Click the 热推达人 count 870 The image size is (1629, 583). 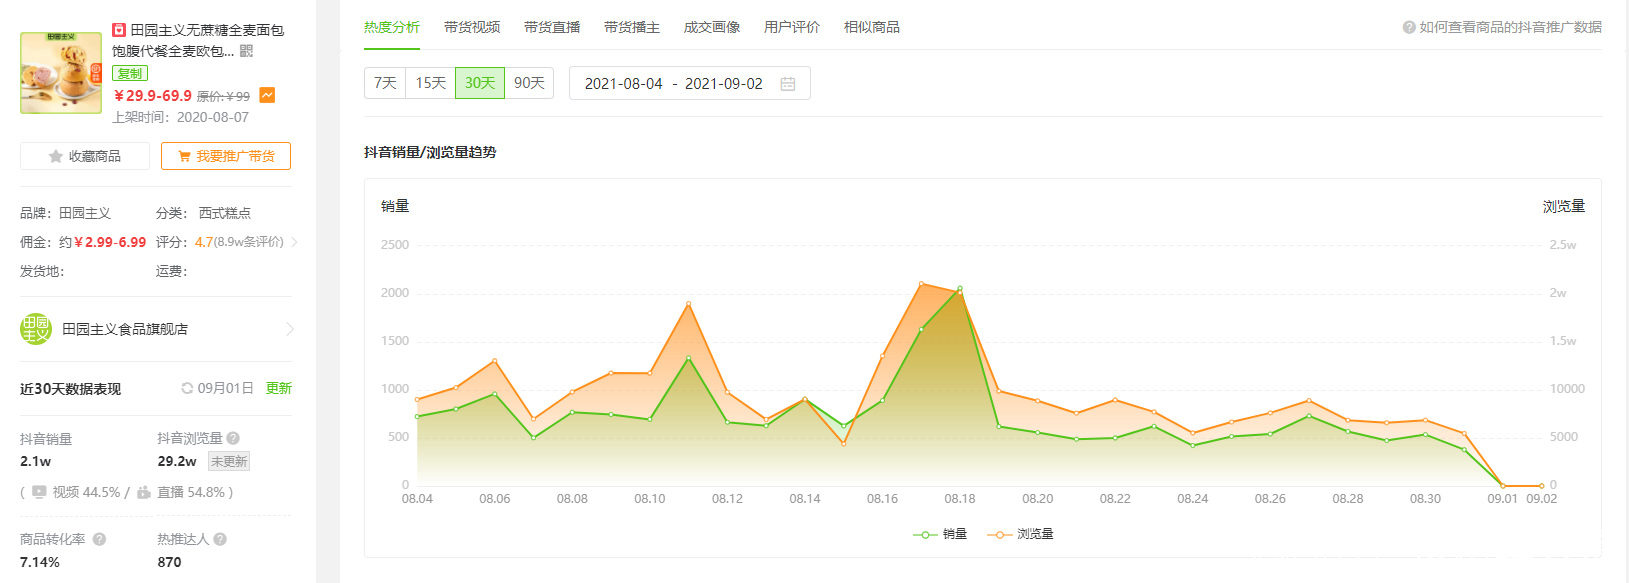click(x=169, y=562)
